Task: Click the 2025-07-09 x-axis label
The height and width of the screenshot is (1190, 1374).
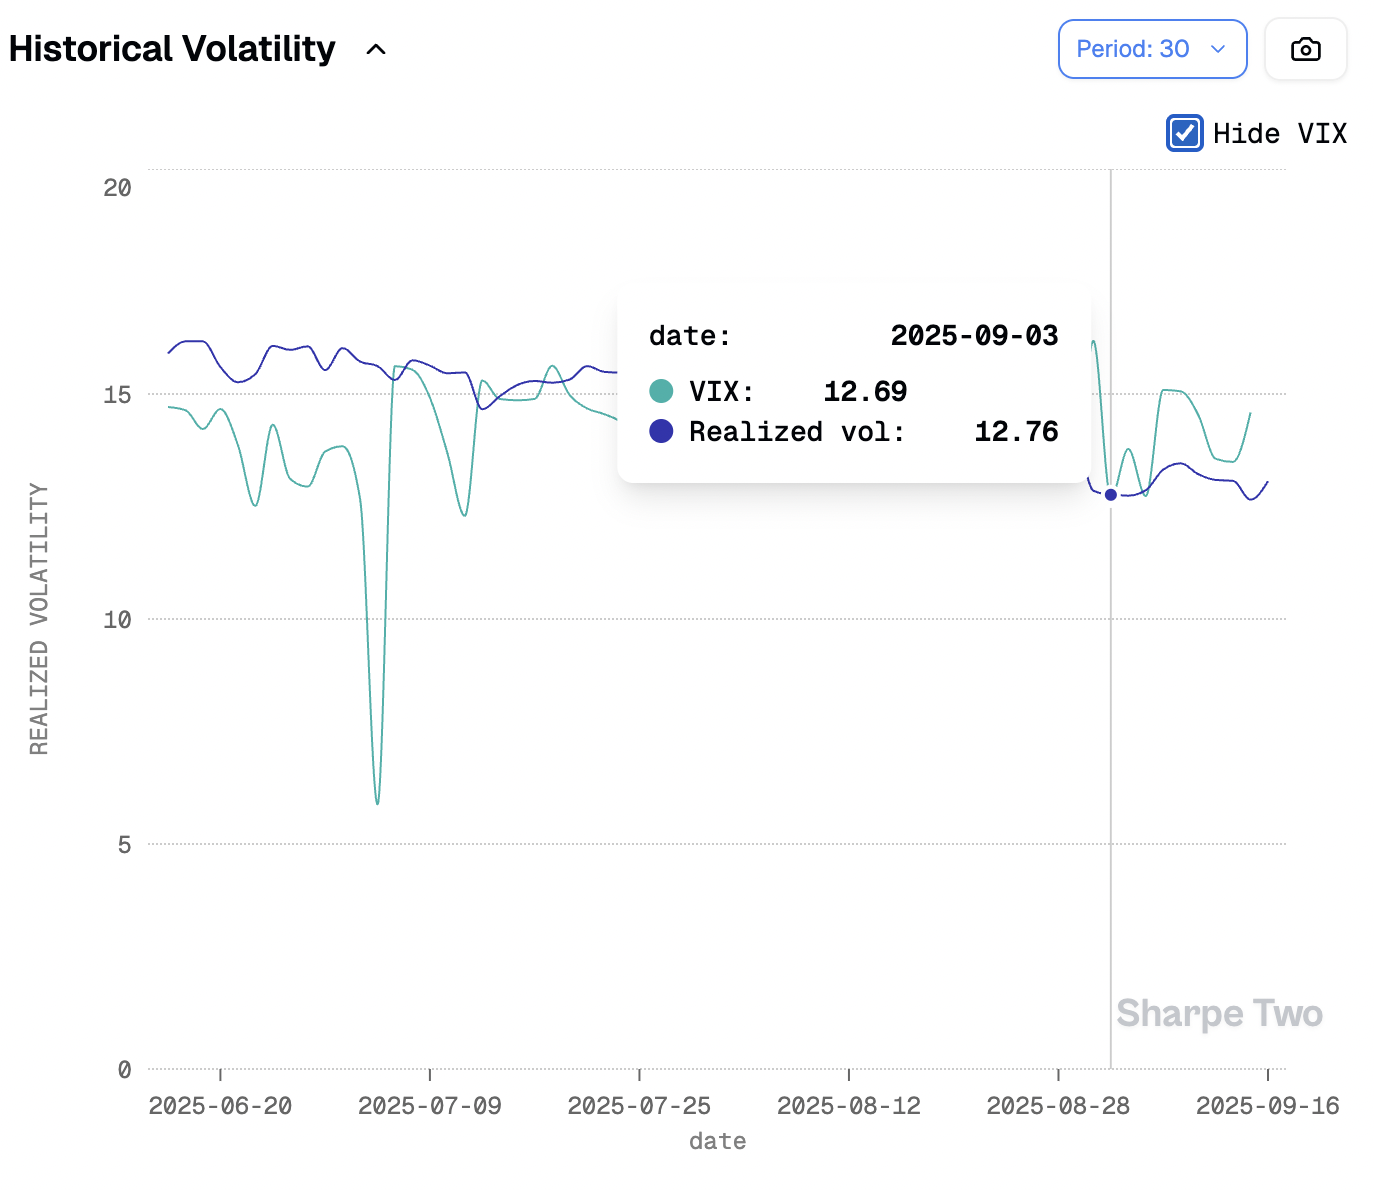Action: coord(430,1105)
